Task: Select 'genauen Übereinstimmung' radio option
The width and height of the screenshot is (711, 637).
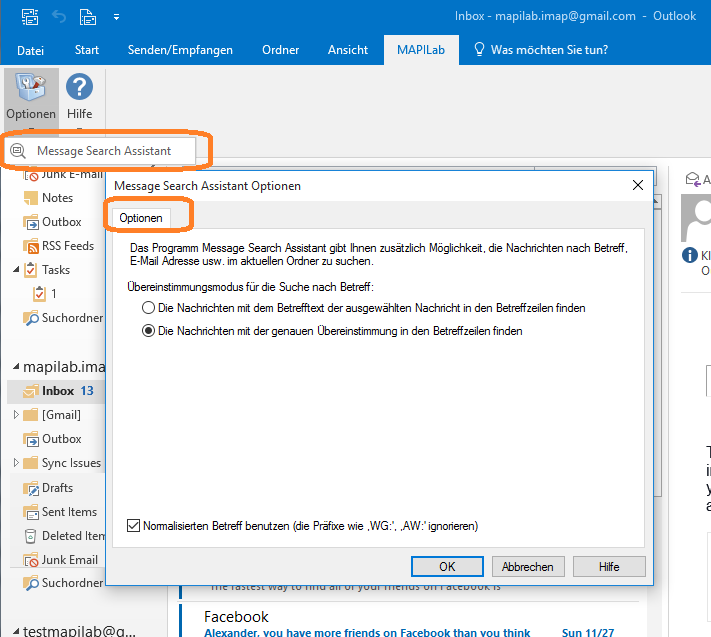Action: [x=148, y=331]
